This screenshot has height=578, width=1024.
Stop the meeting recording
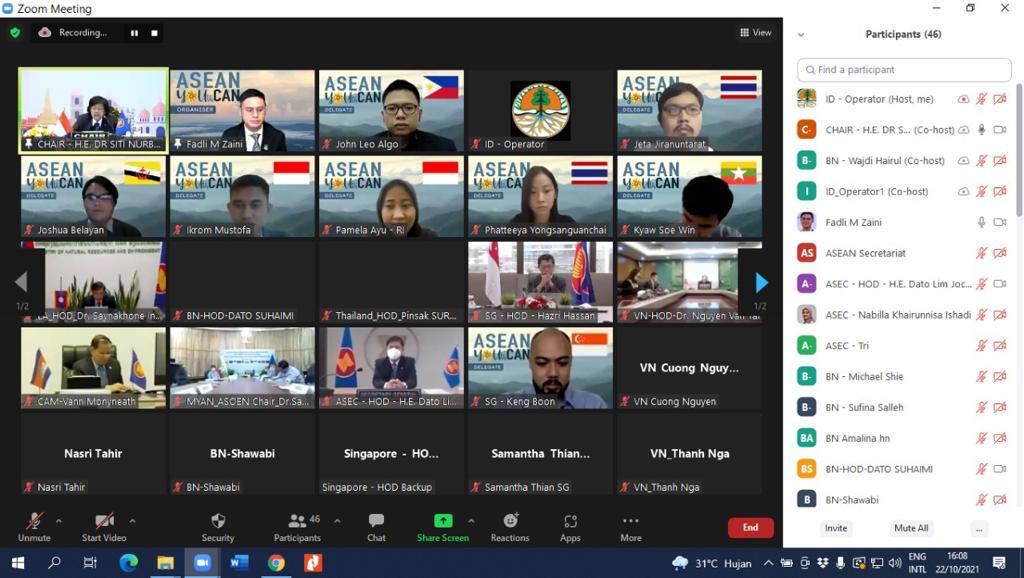click(x=155, y=33)
